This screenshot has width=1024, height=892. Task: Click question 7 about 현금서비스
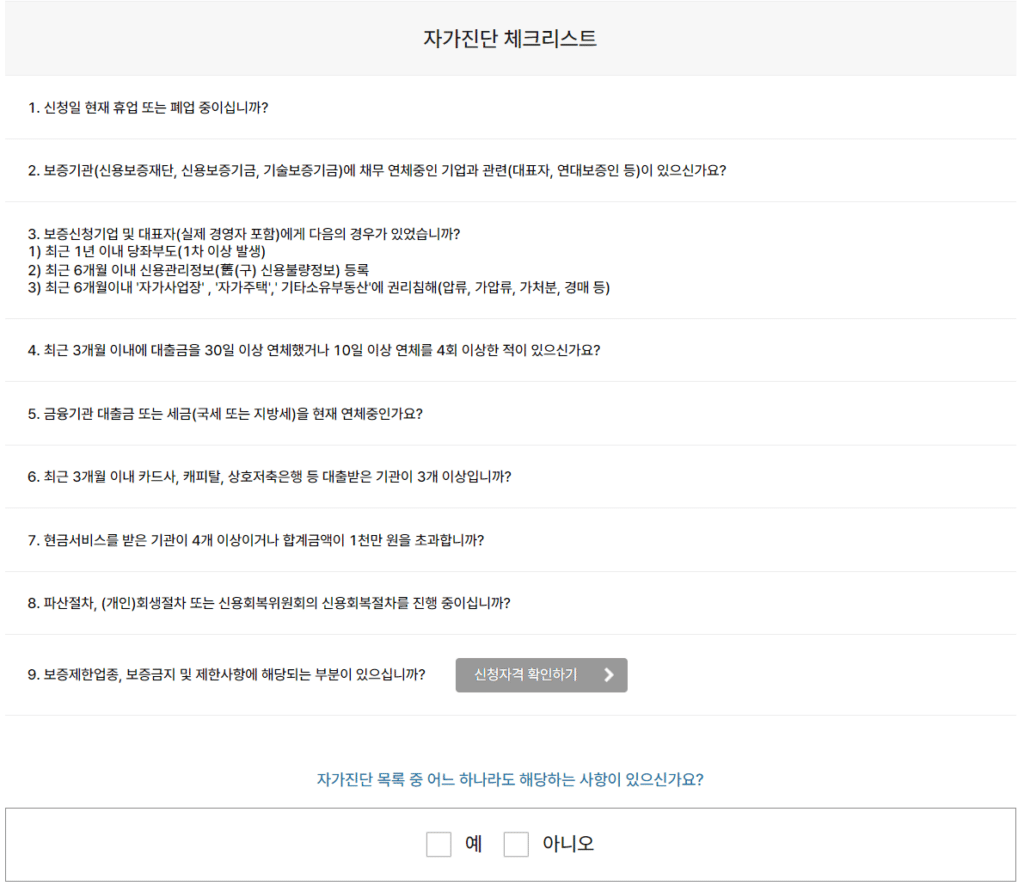click(256, 540)
